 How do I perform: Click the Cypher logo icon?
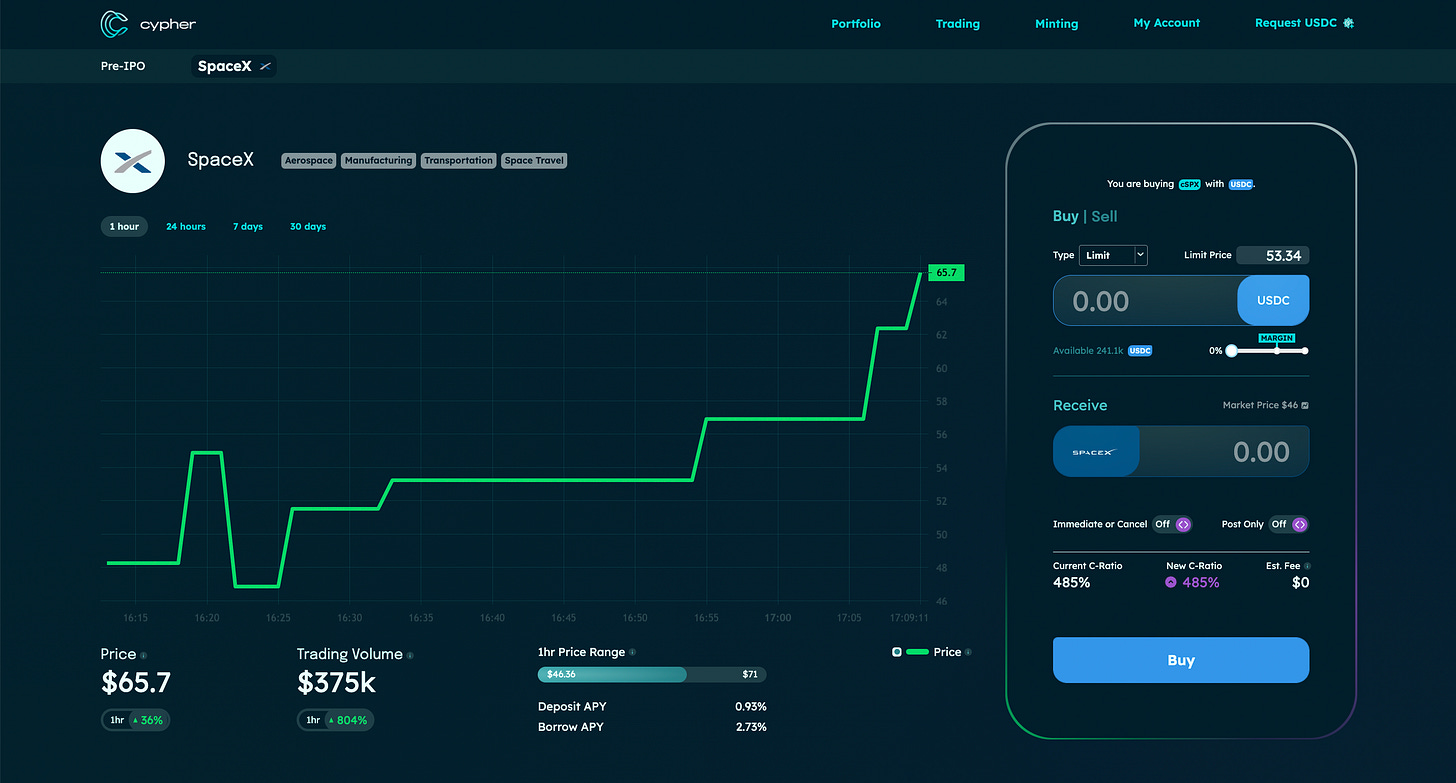[x=115, y=23]
